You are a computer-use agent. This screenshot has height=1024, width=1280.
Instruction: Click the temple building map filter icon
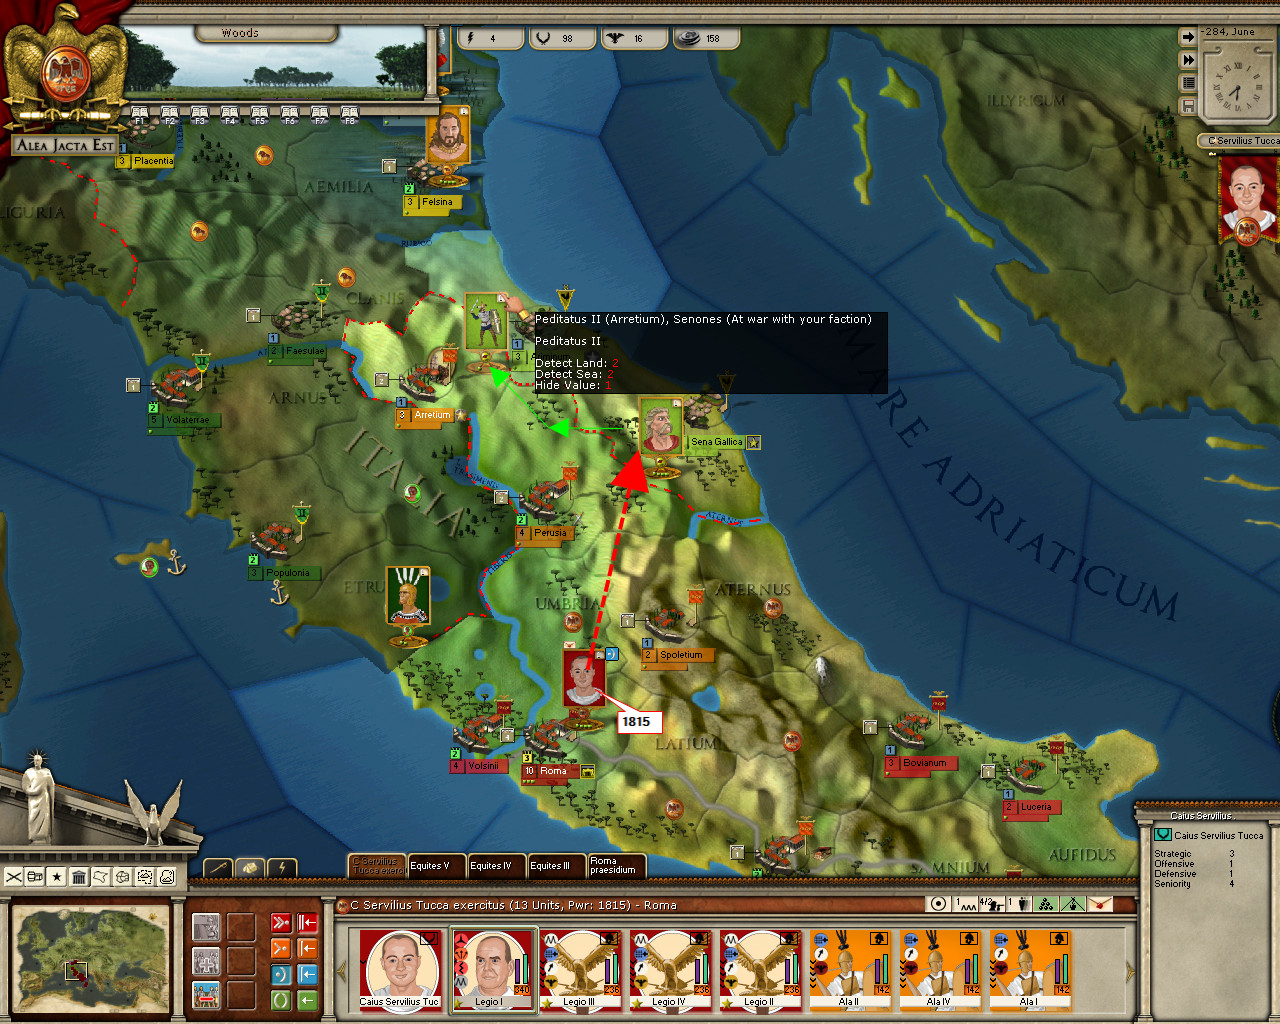pos(79,877)
